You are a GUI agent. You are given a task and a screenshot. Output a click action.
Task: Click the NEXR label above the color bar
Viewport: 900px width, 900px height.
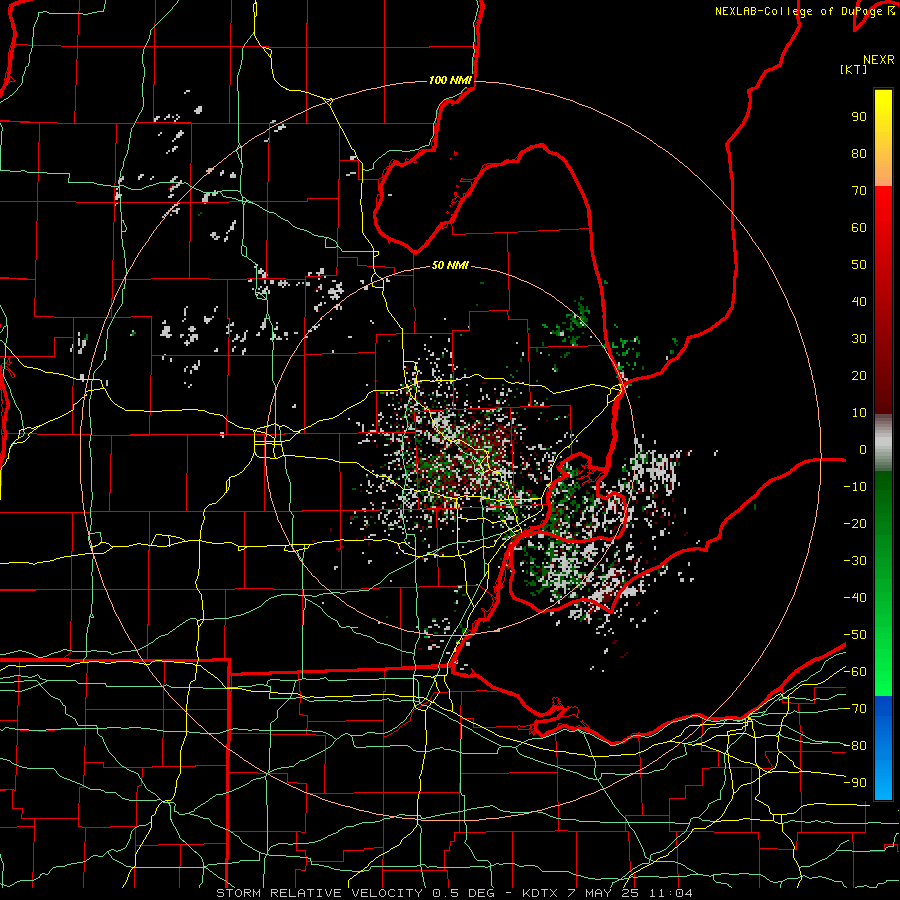pyautogui.click(x=879, y=60)
